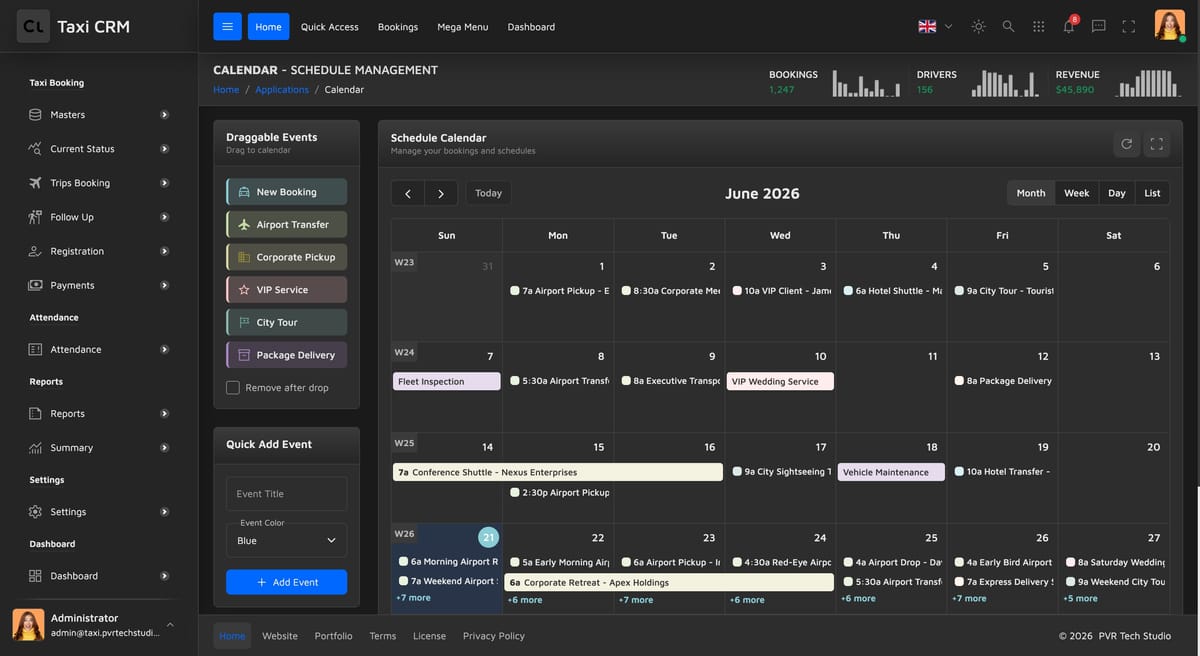
Task: Click the hamburger menu toggle button
Action: pos(227,27)
